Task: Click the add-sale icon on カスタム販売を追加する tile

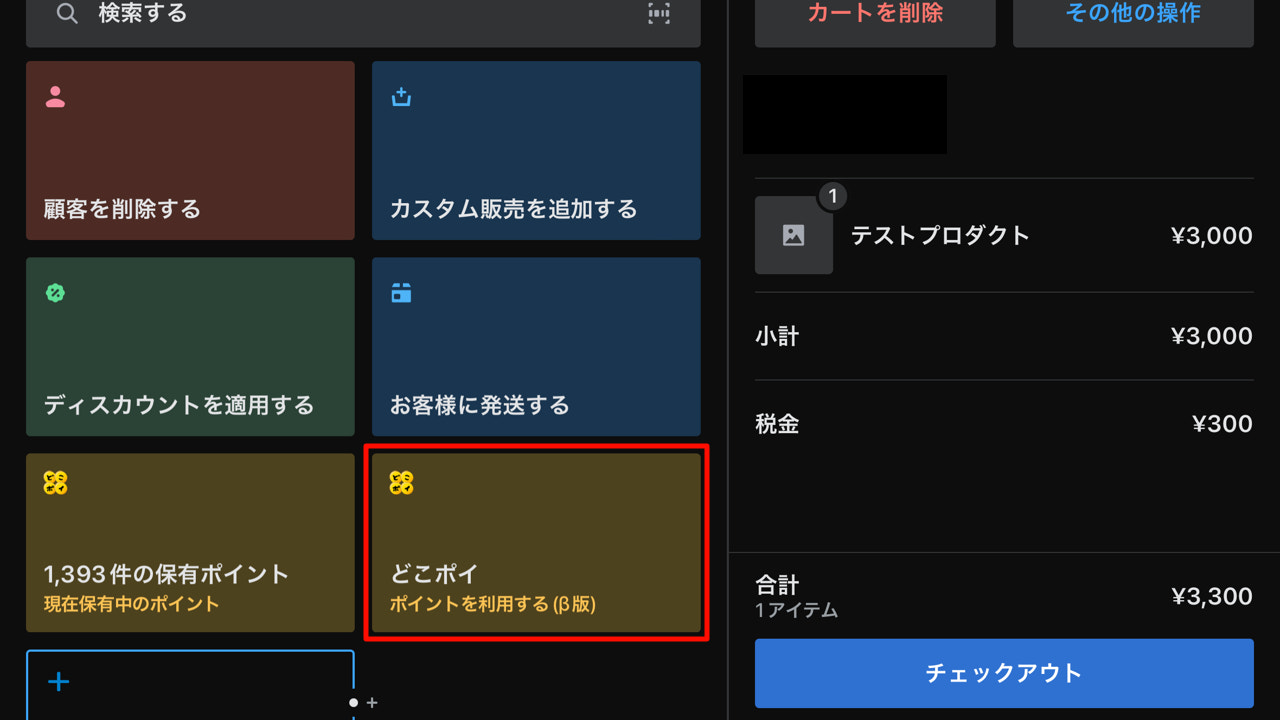Action: (x=400, y=97)
